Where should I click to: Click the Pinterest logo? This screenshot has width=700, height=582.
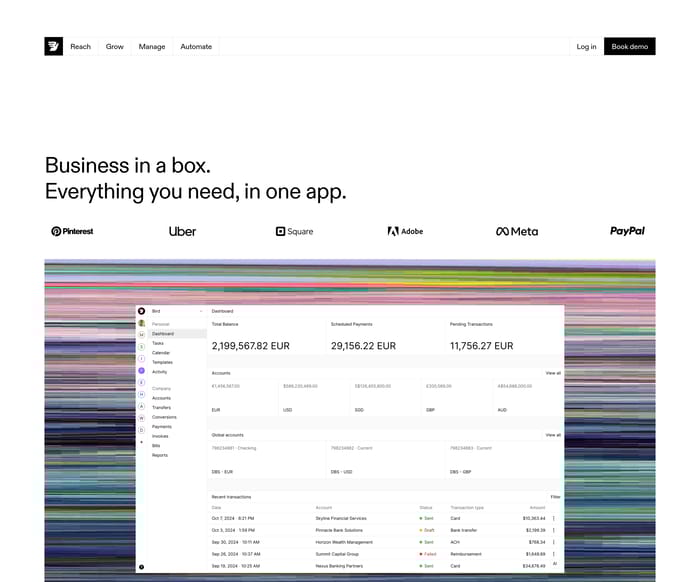[72, 231]
